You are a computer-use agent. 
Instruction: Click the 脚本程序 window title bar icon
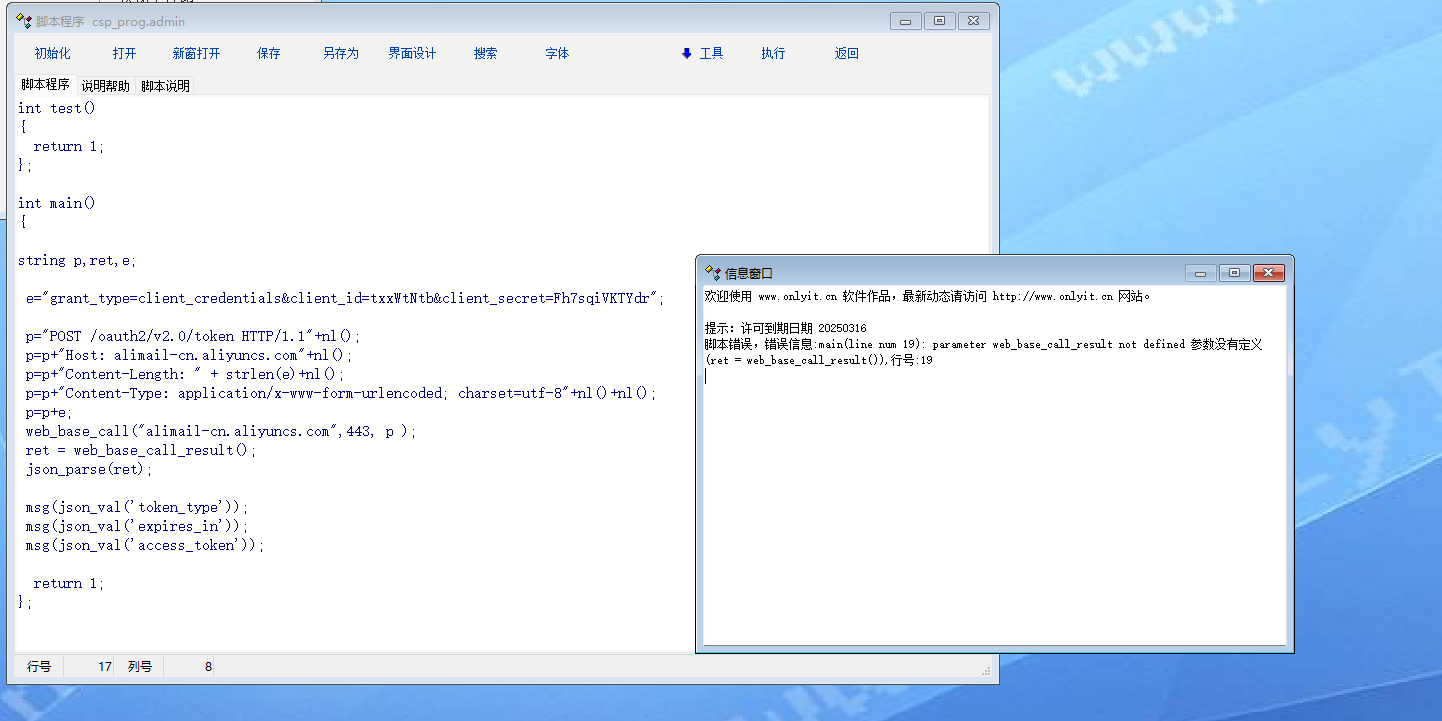point(24,21)
